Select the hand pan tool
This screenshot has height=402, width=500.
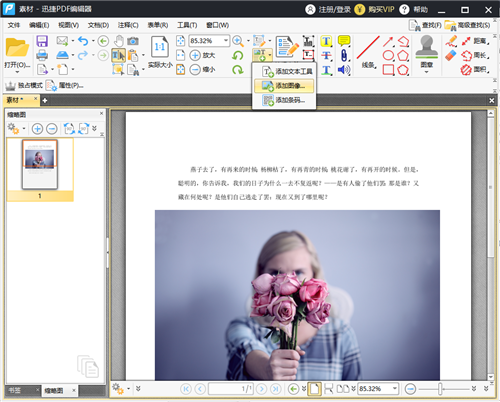[118, 41]
